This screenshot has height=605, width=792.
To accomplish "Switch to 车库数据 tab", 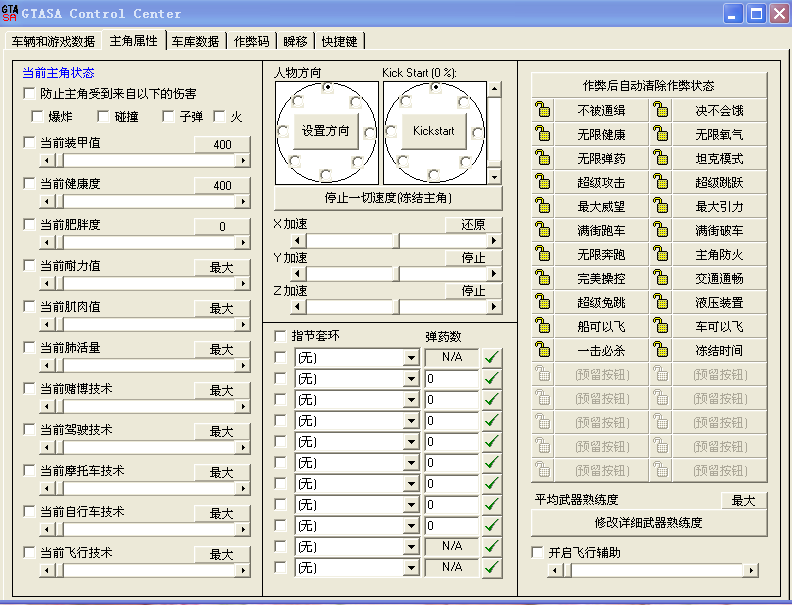I will [195, 41].
